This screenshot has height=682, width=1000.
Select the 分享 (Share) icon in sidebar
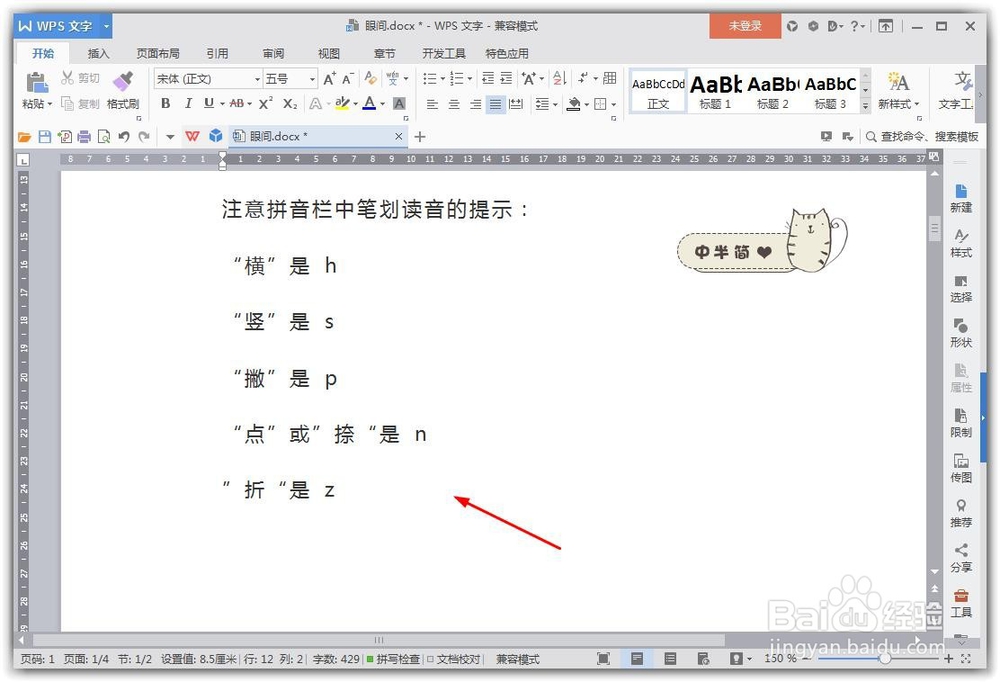[x=961, y=557]
